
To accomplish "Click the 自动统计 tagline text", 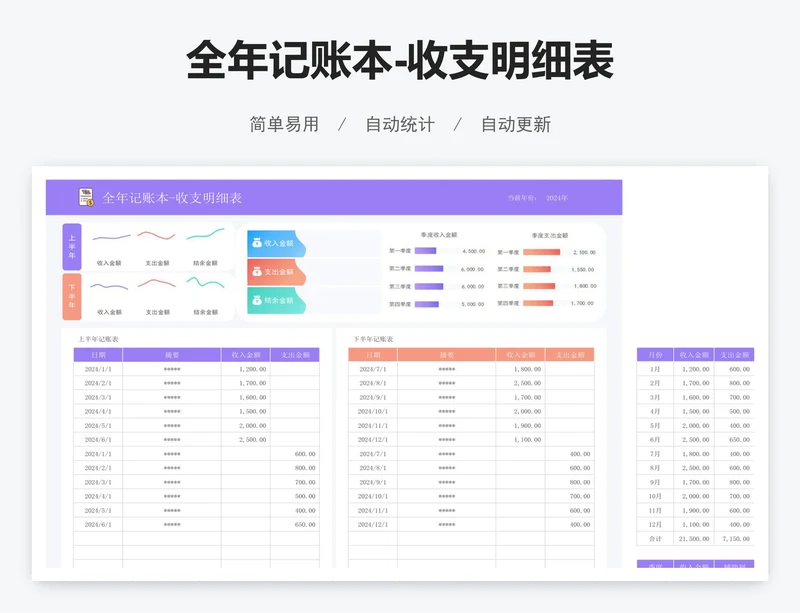I will tap(400, 124).
